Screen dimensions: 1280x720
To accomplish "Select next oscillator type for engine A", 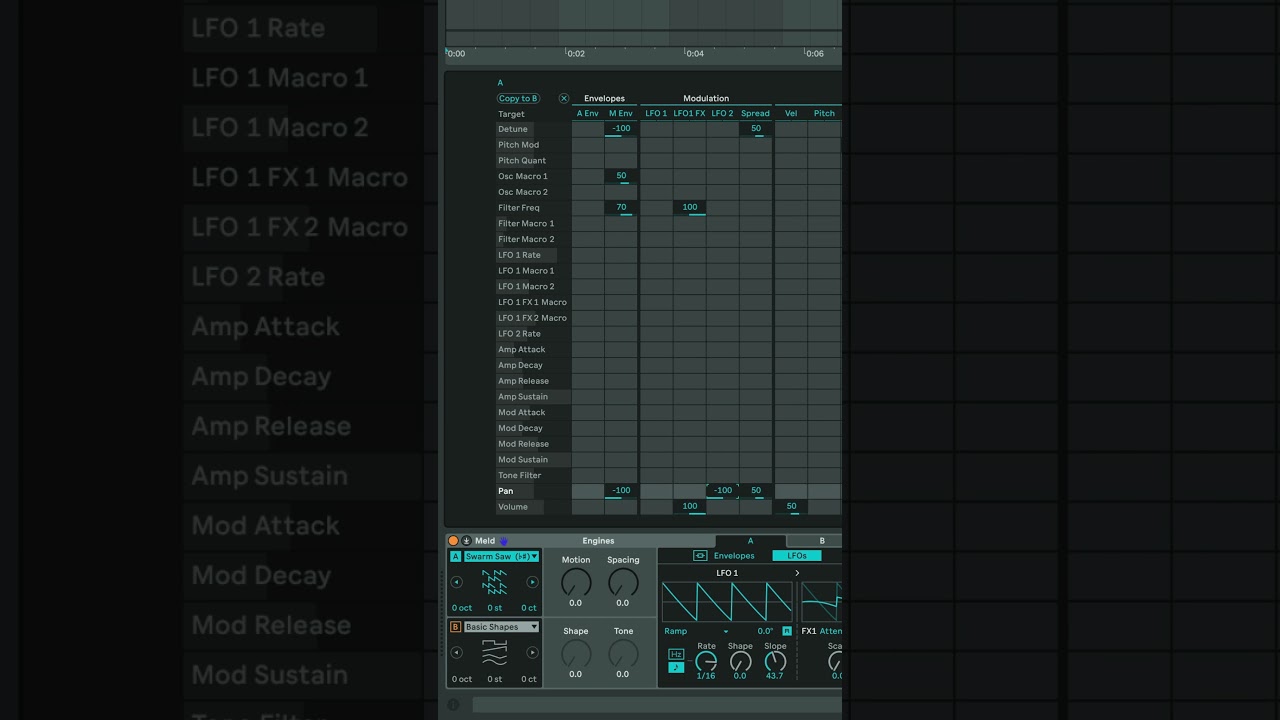I will pyautogui.click(x=532, y=582).
